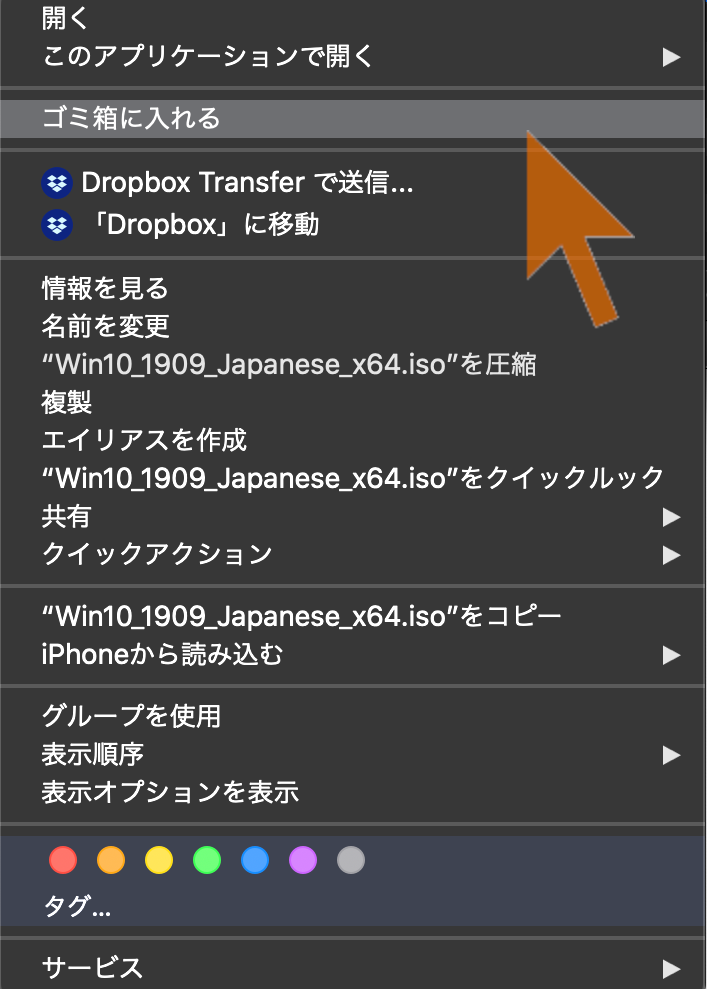Expand arrow next to iPhoneから読み込む
This screenshot has width=707, height=989.
[x=671, y=655]
